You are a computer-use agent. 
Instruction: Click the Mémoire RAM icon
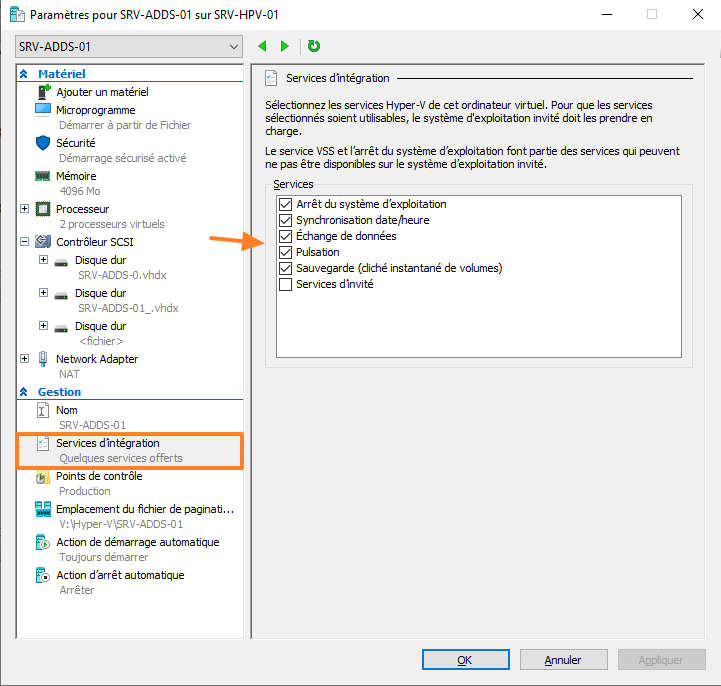pos(42,176)
